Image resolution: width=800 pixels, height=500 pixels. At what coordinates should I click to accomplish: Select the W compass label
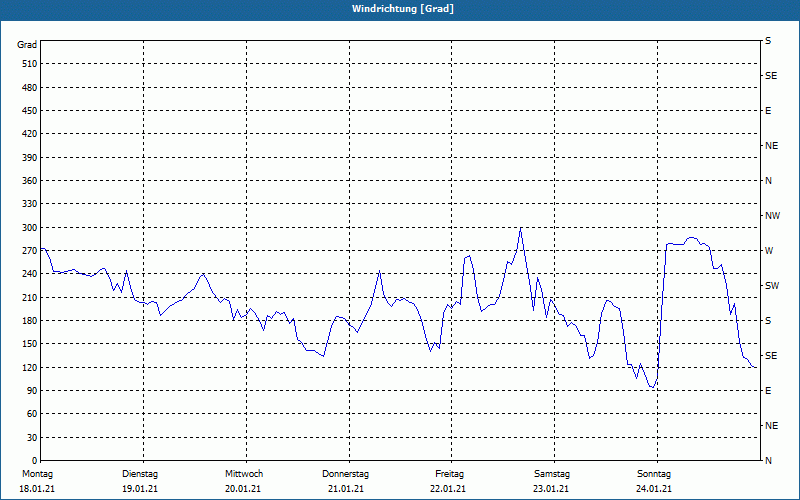pyautogui.click(x=769, y=251)
